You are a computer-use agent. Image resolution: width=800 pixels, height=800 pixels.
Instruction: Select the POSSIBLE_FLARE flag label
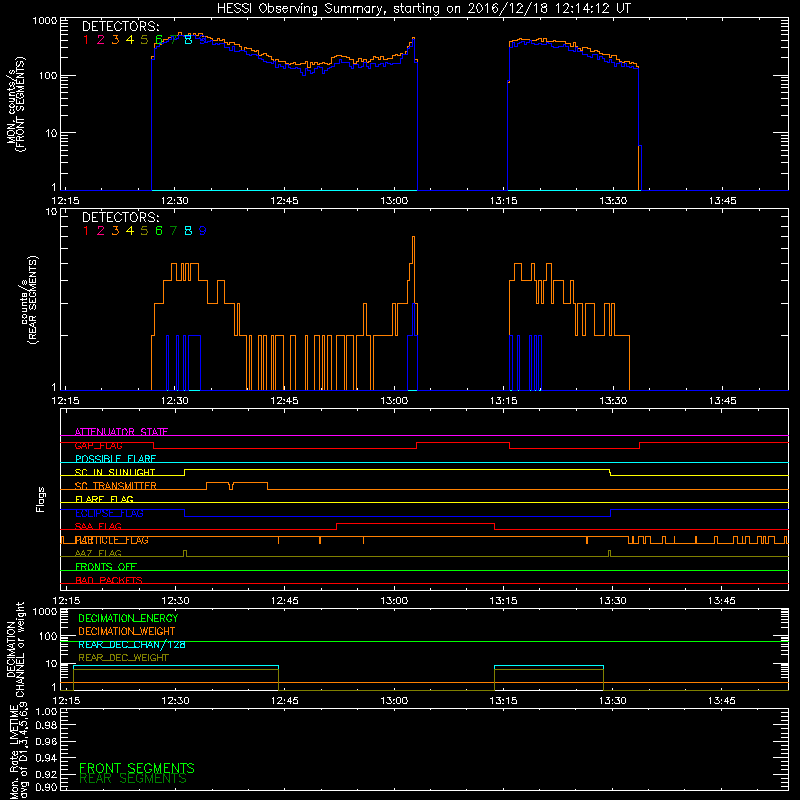(115, 459)
